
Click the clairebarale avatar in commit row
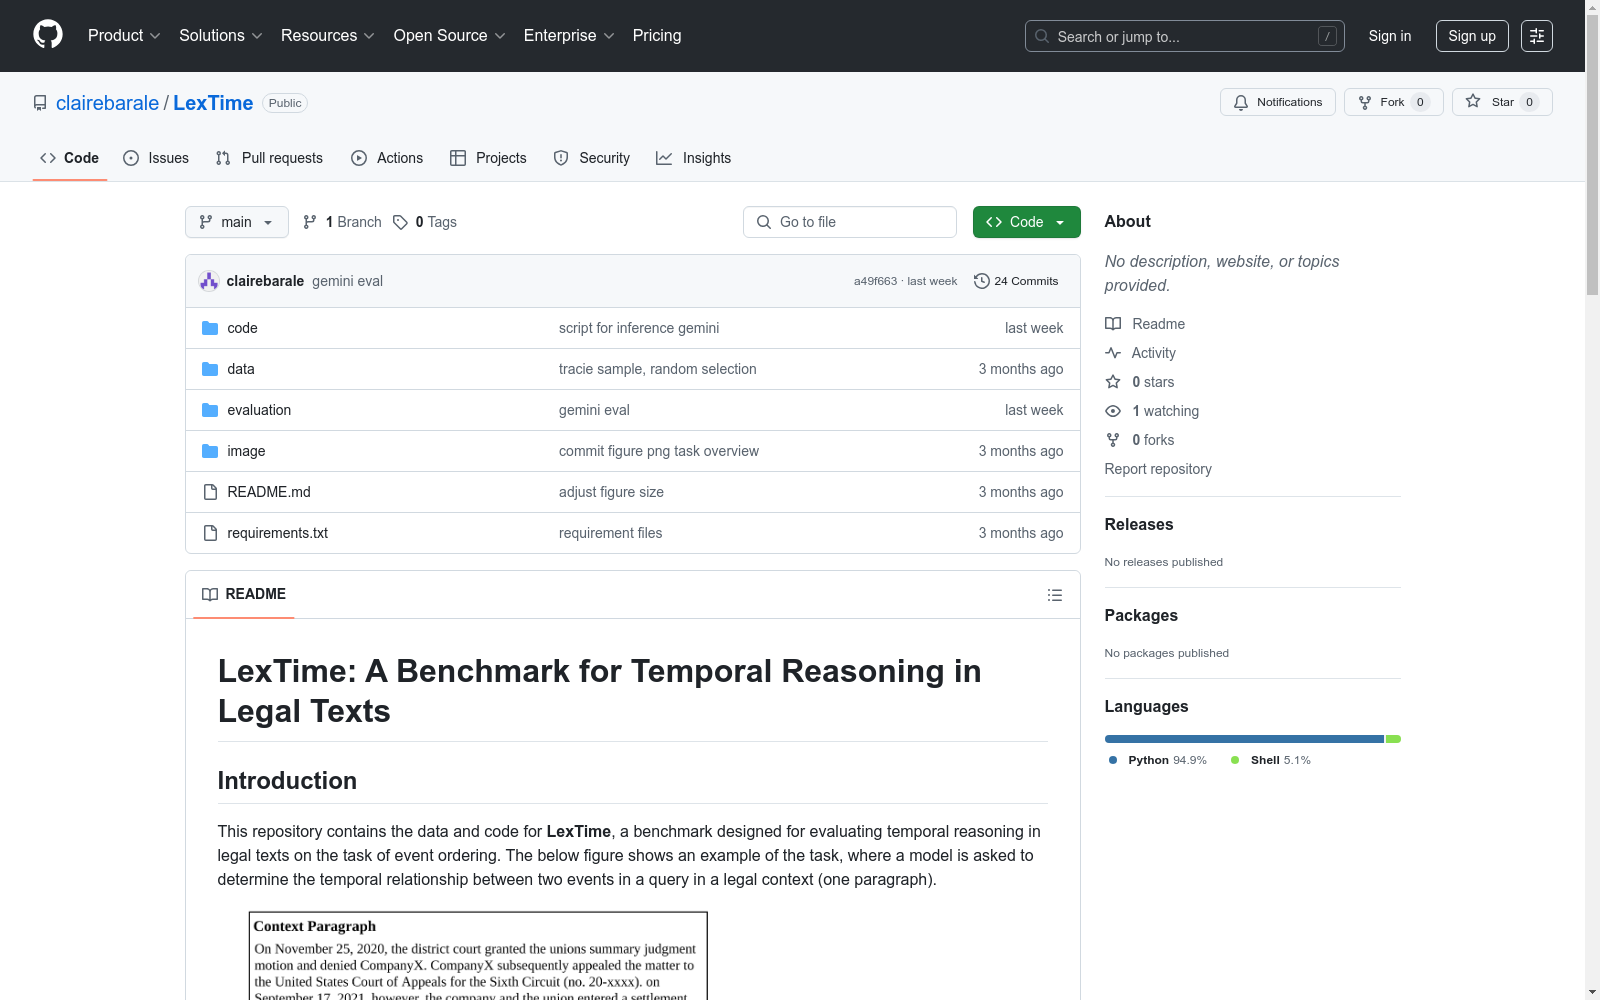209,281
